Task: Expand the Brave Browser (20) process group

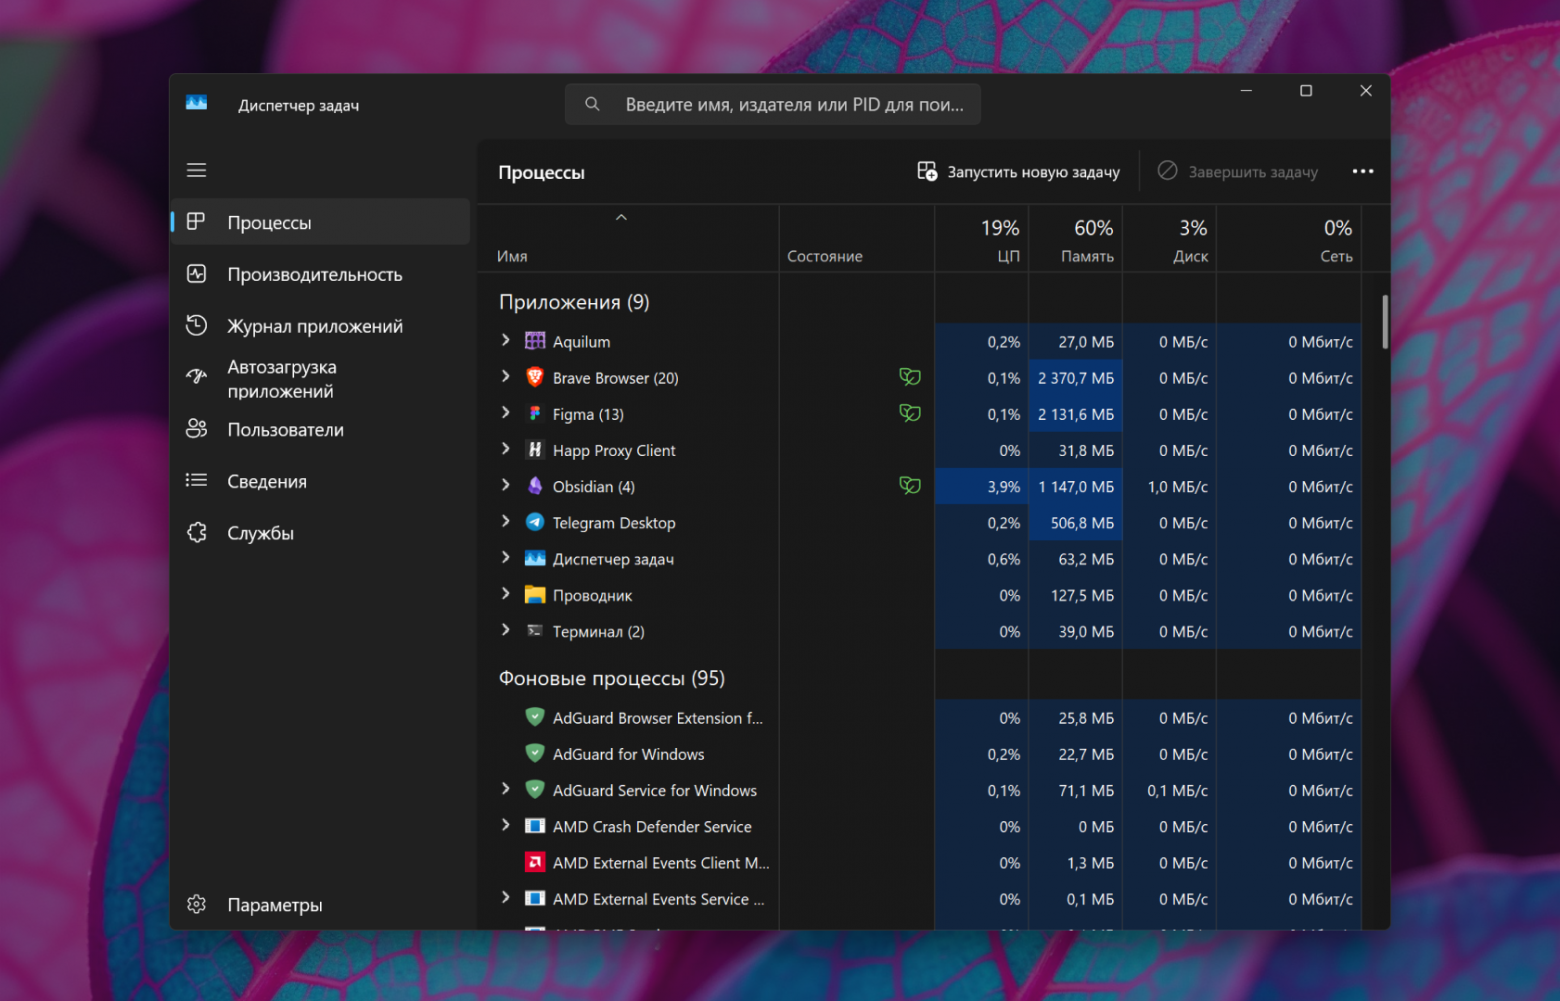Action: [505, 377]
